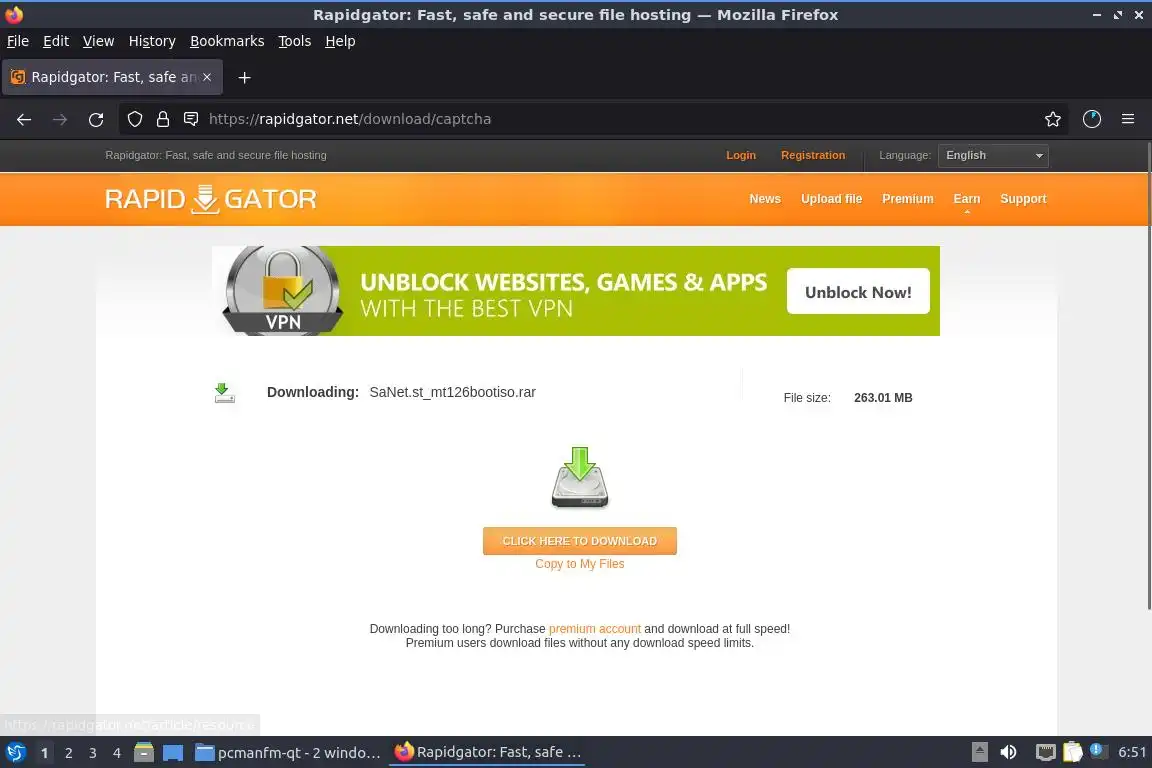Switch to virtual desktop 4
The image size is (1152, 768).
click(x=117, y=753)
